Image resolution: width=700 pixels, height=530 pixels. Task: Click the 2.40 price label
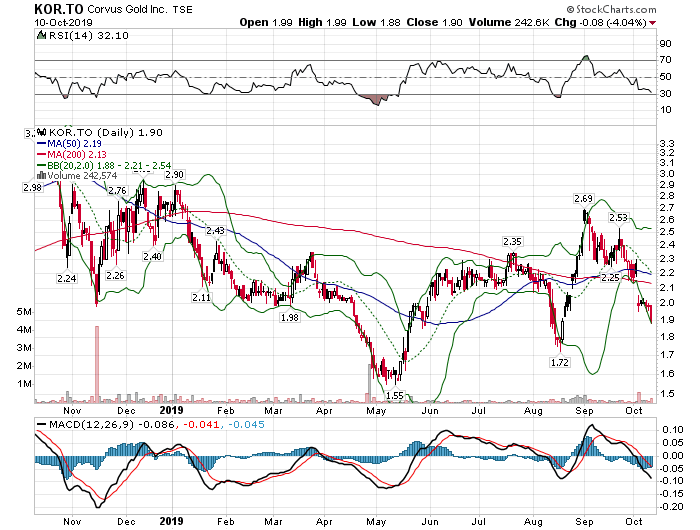(x=152, y=257)
